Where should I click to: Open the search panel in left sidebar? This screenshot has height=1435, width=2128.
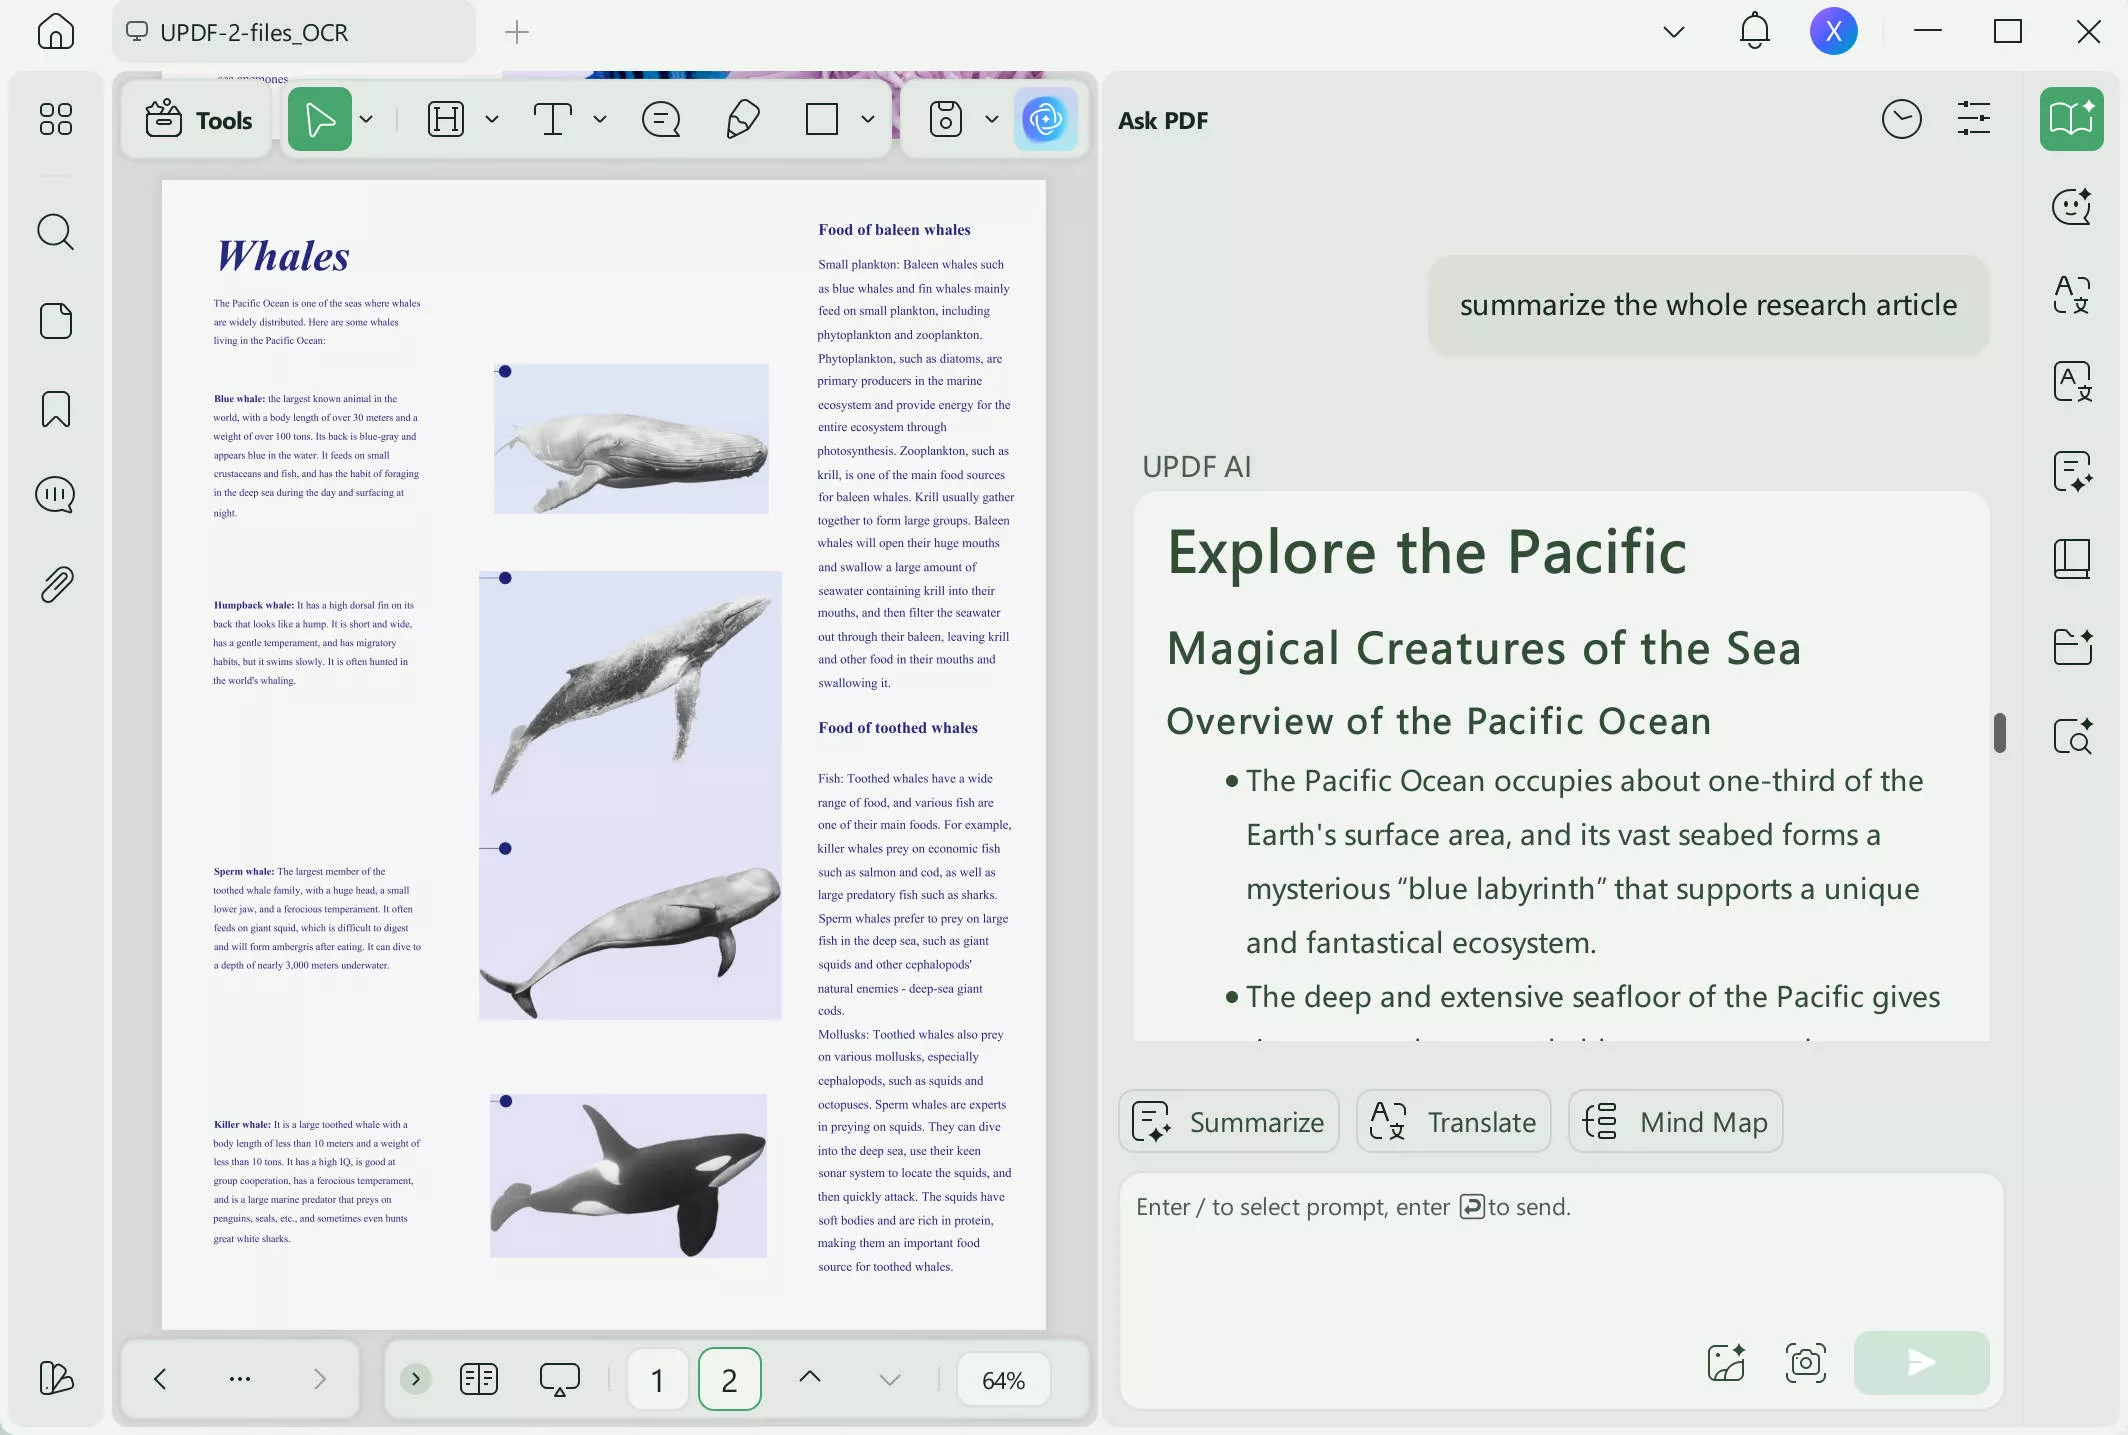(x=55, y=232)
